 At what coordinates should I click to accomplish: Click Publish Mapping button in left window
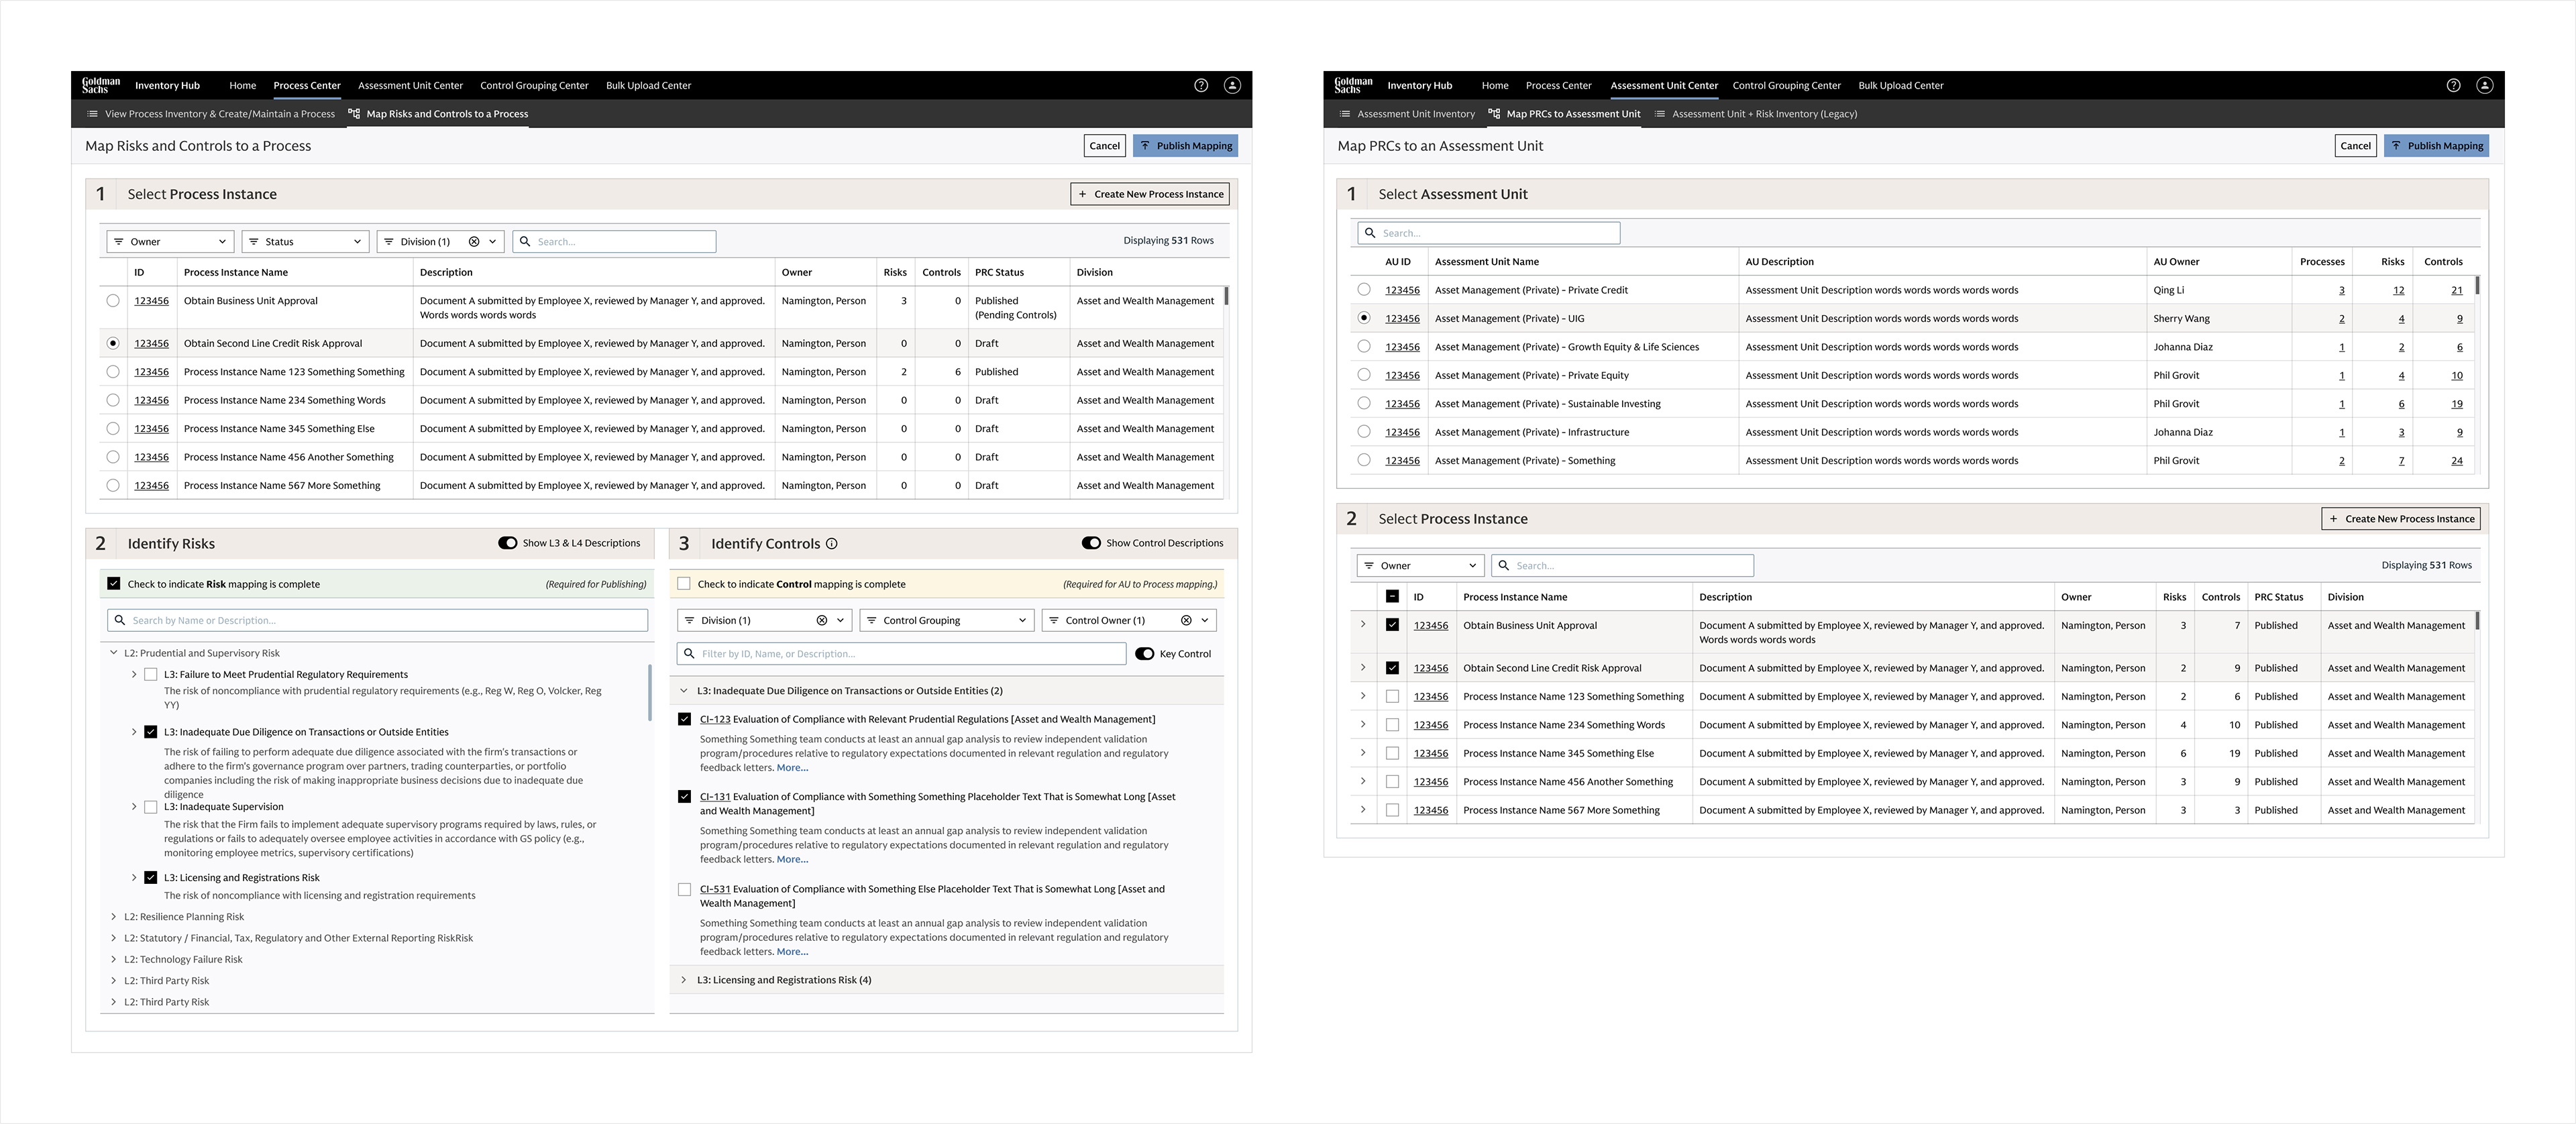(1186, 146)
